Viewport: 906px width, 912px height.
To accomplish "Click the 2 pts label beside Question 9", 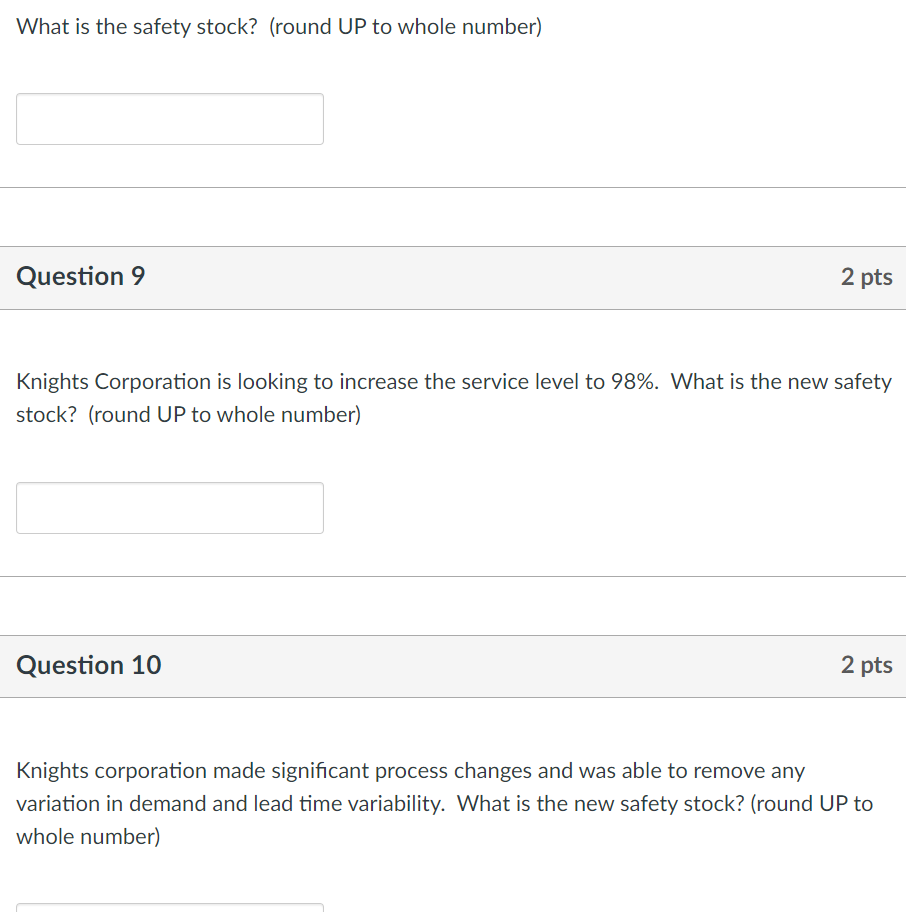I will 867,277.
